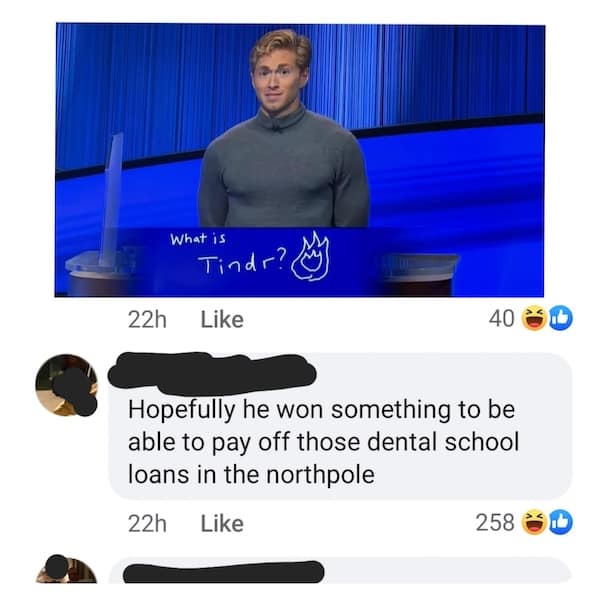Open the posted game show image
Screen dimensions: 600x600
[300, 160]
